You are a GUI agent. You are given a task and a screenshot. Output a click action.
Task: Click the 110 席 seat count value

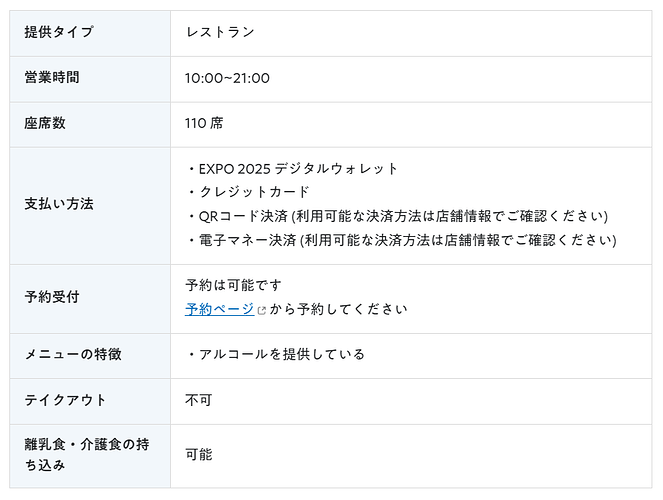204,123
